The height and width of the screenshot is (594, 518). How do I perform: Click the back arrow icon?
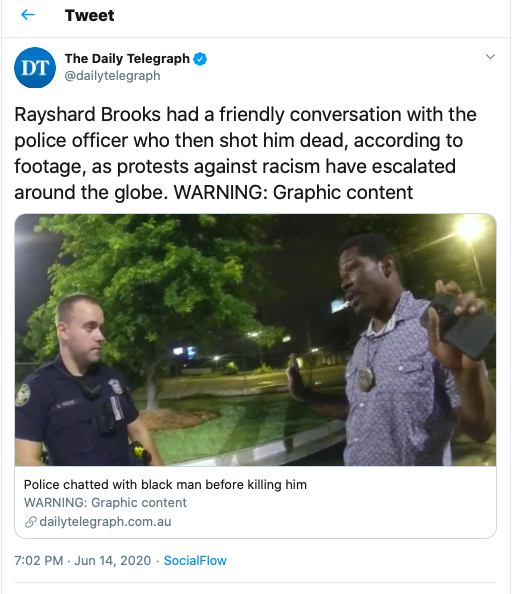(28, 15)
